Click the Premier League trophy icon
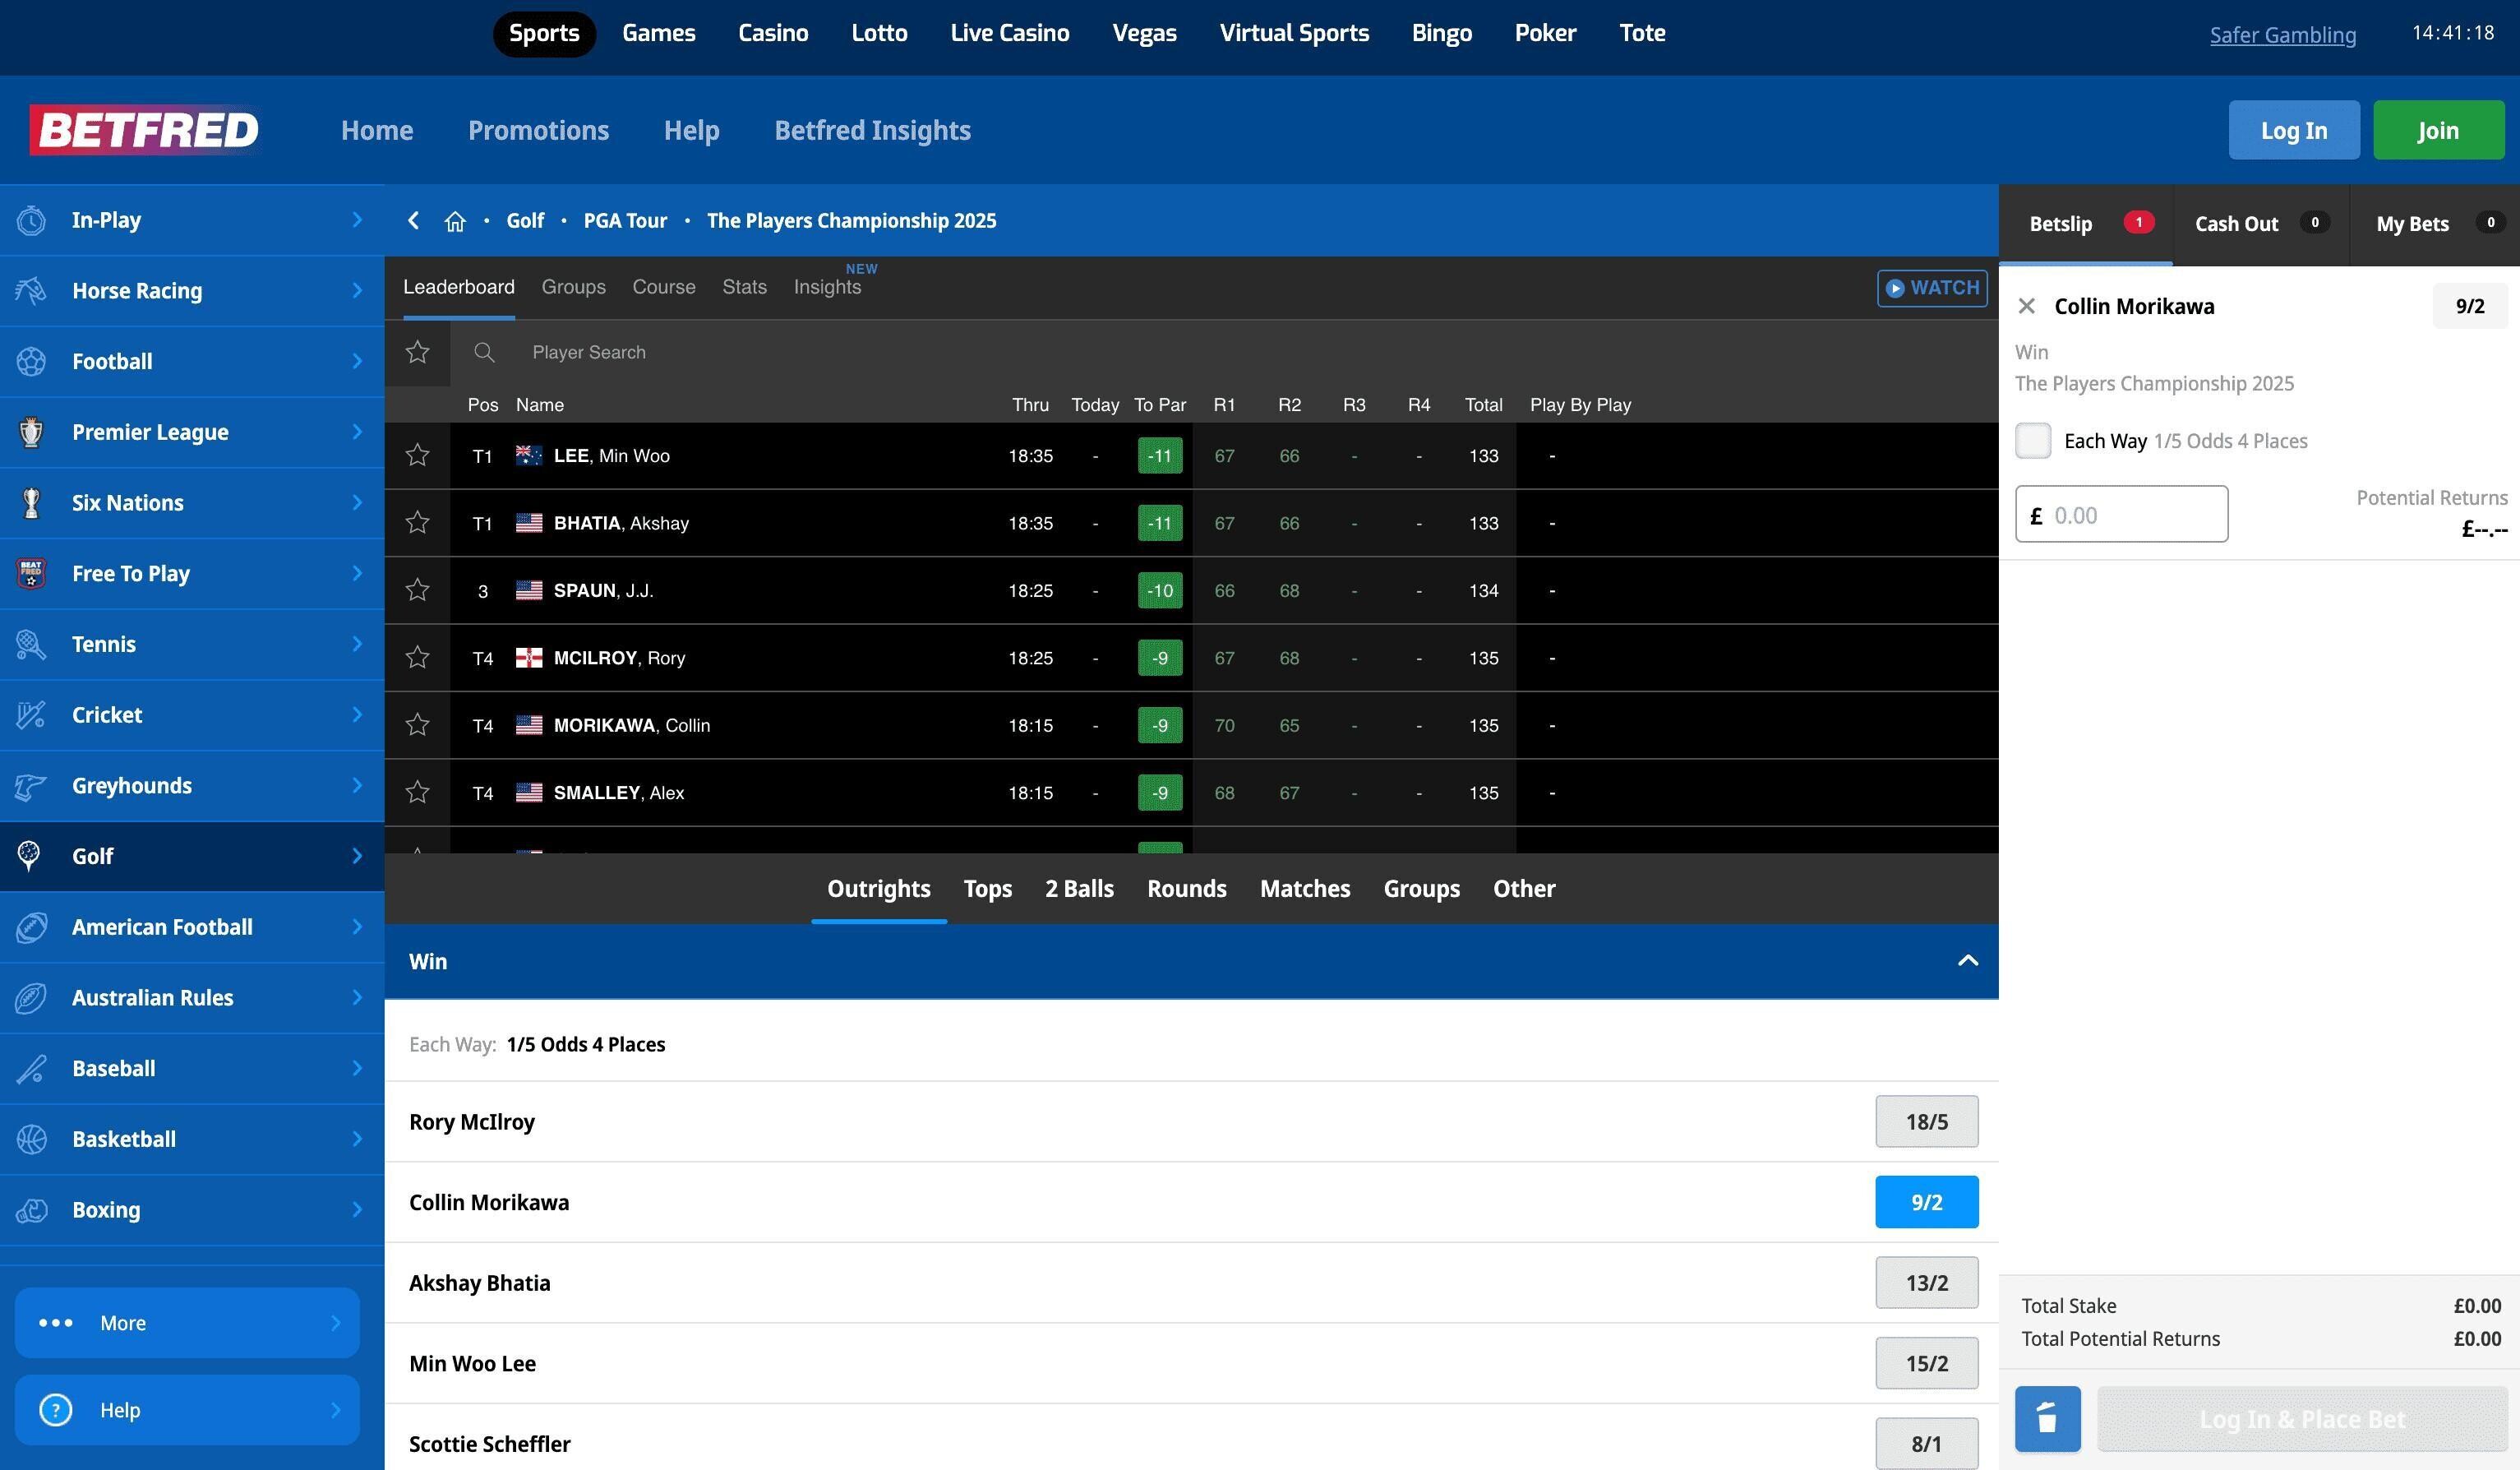Image resolution: width=2520 pixels, height=1470 pixels. coord(31,432)
